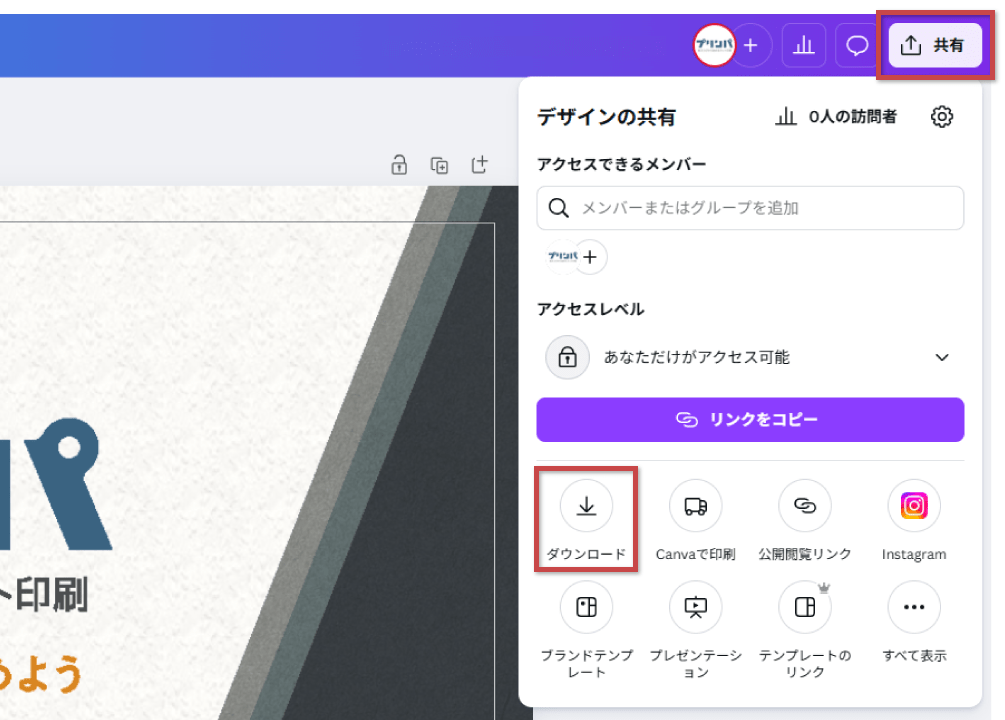Add member with plus under search field
The width and height of the screenshot is (1005, 720).
coord(590,258)
